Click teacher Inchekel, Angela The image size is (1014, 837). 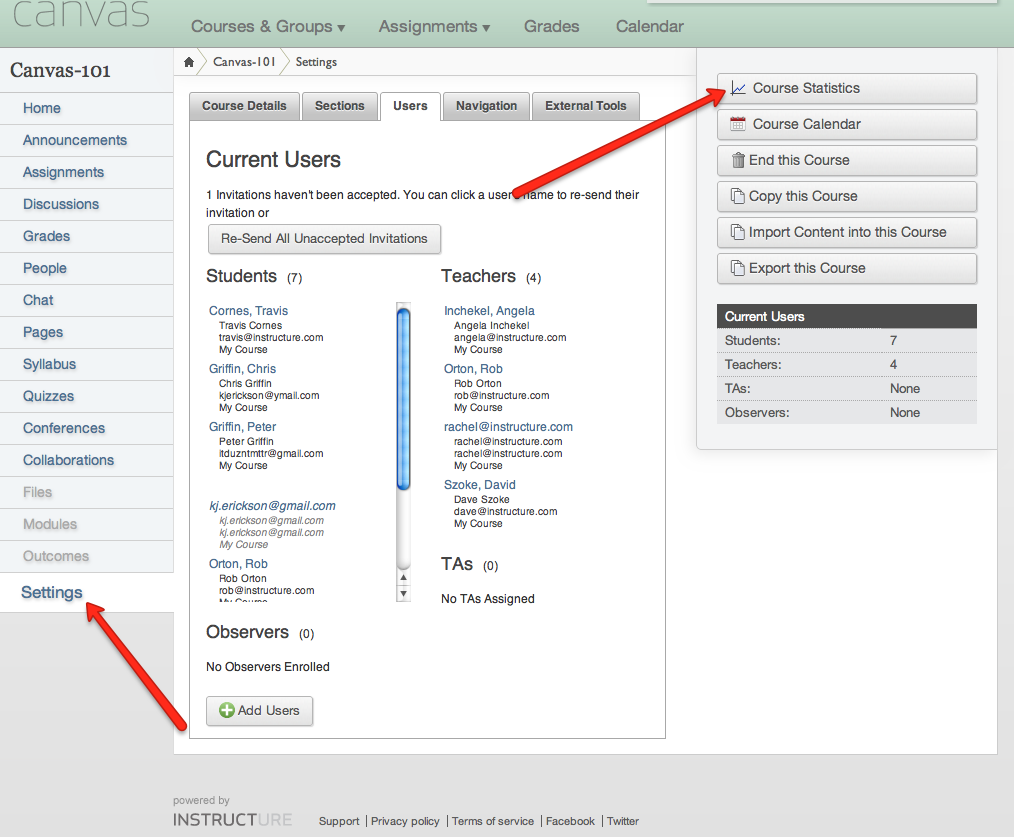[490, 311]
